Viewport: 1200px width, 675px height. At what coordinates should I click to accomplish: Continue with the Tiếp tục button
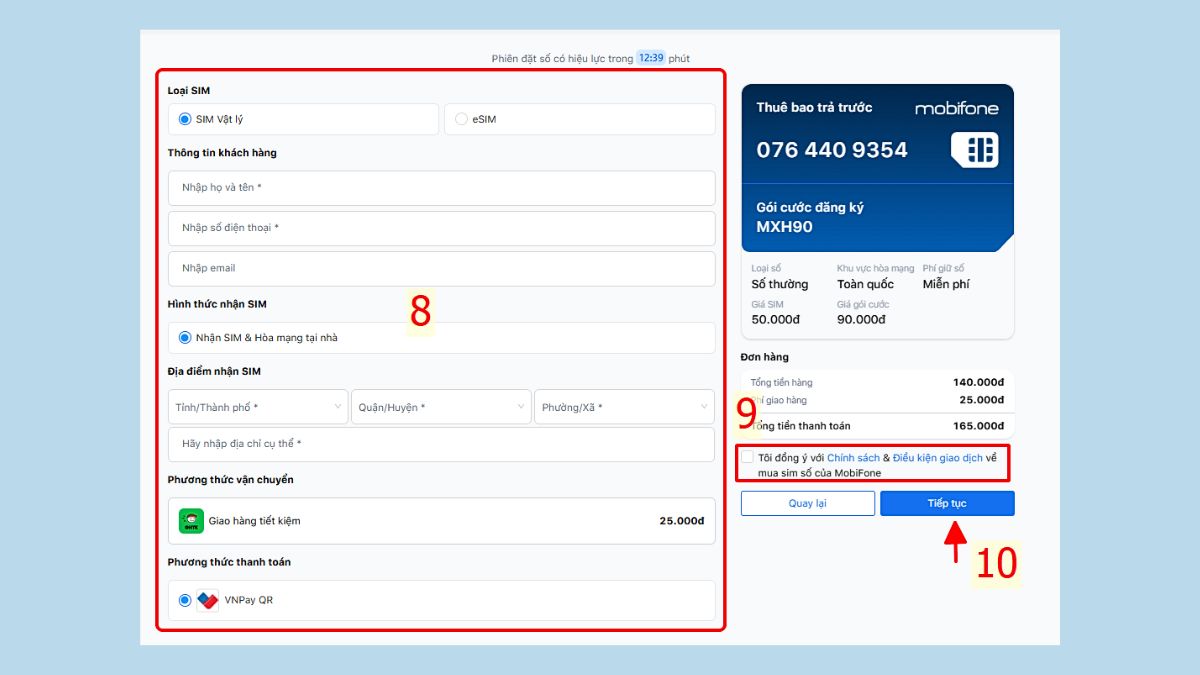pos(947,503)
